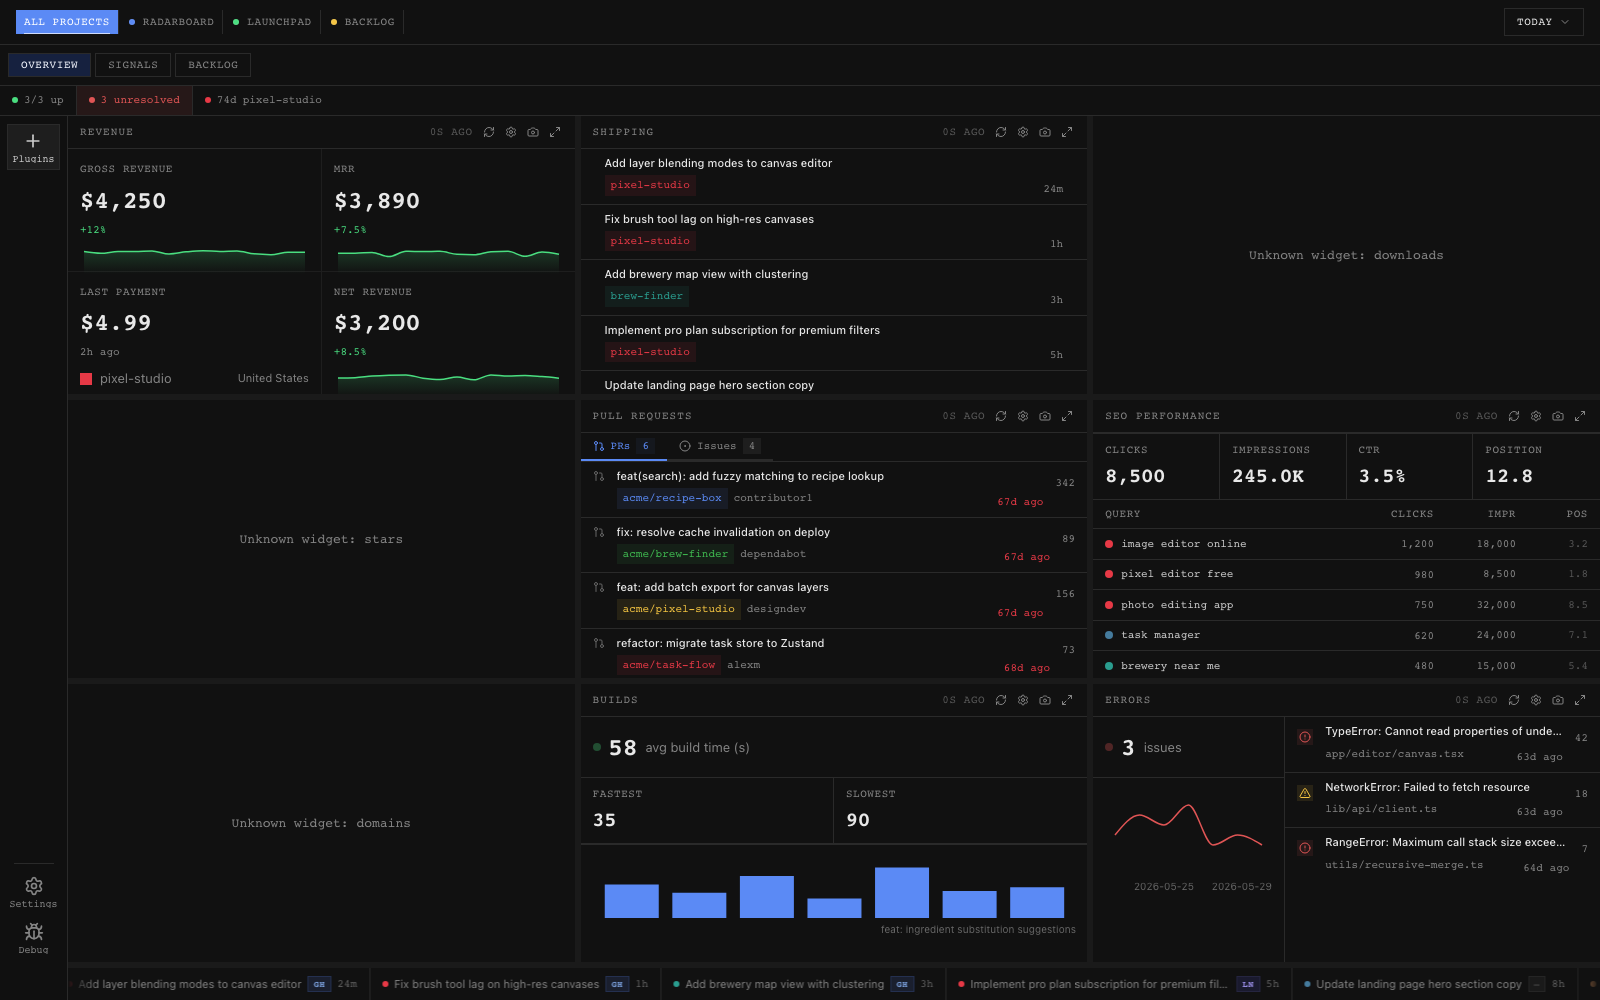Screen dimensions: 1600x1000
Task: Select the PRs tab
Action: 623,446
